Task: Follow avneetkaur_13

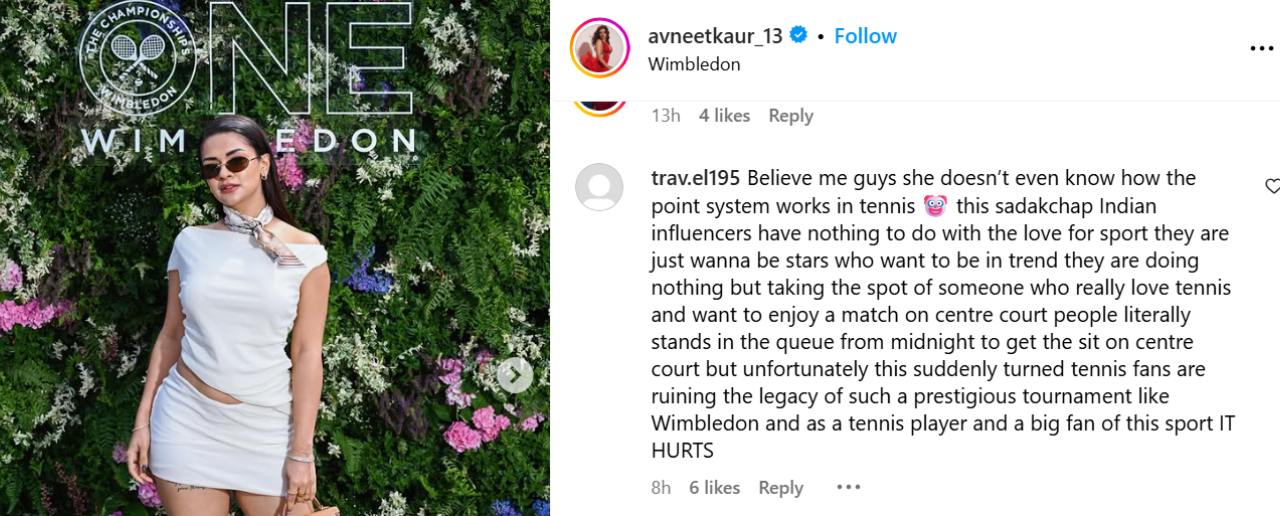Action: pos(865,36)
